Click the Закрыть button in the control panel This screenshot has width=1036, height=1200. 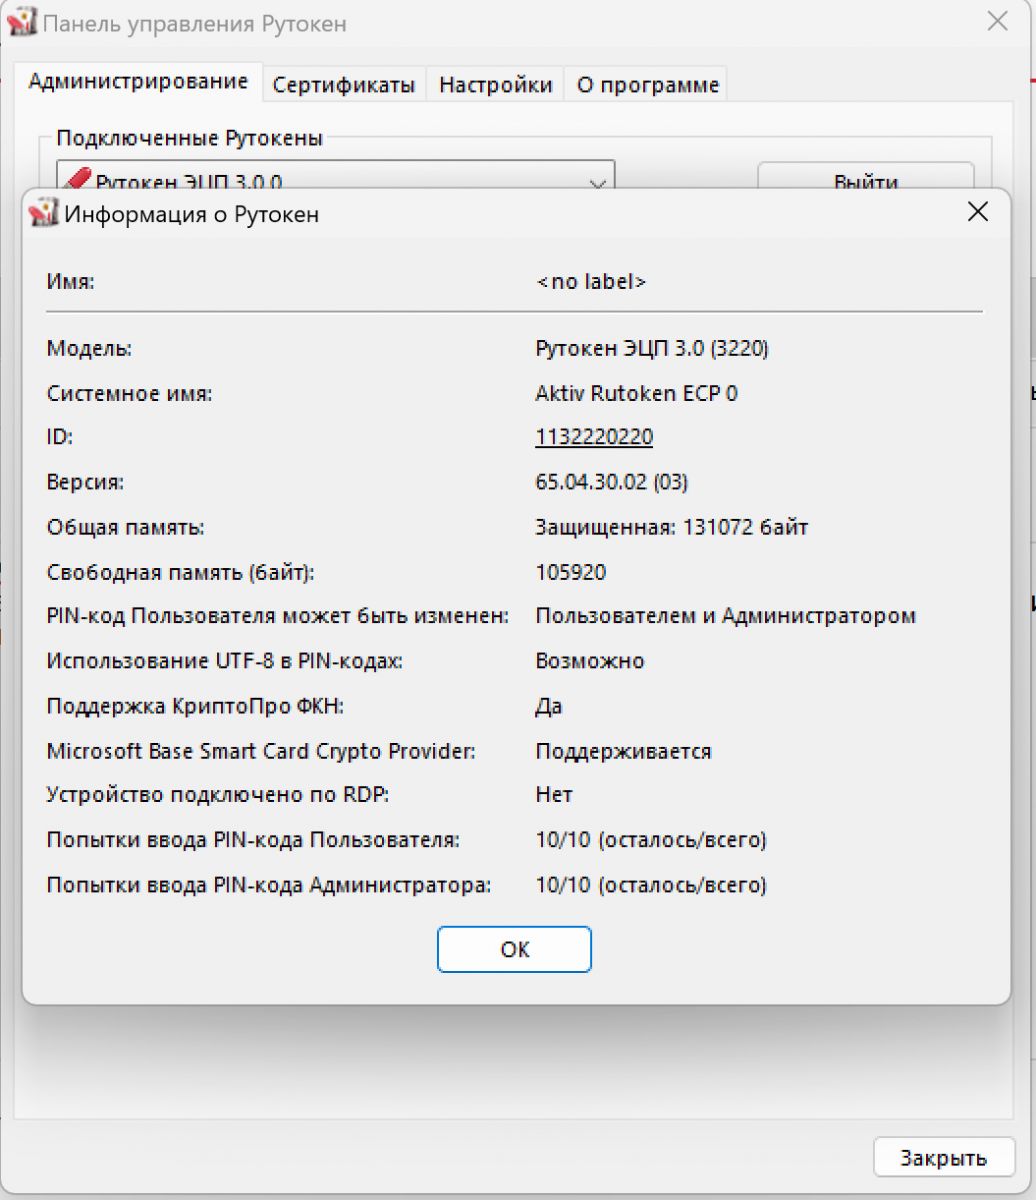(x=944, y=1158)
